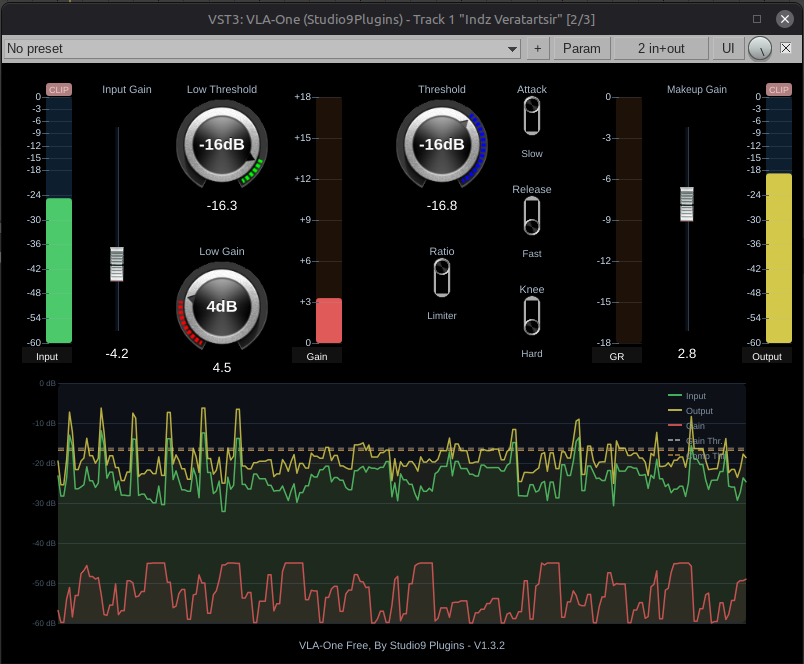Screen dimensions: 804x664
Task: Close the VLA-One plugin window
Action: pyautogui.click(x=785, y=19)
